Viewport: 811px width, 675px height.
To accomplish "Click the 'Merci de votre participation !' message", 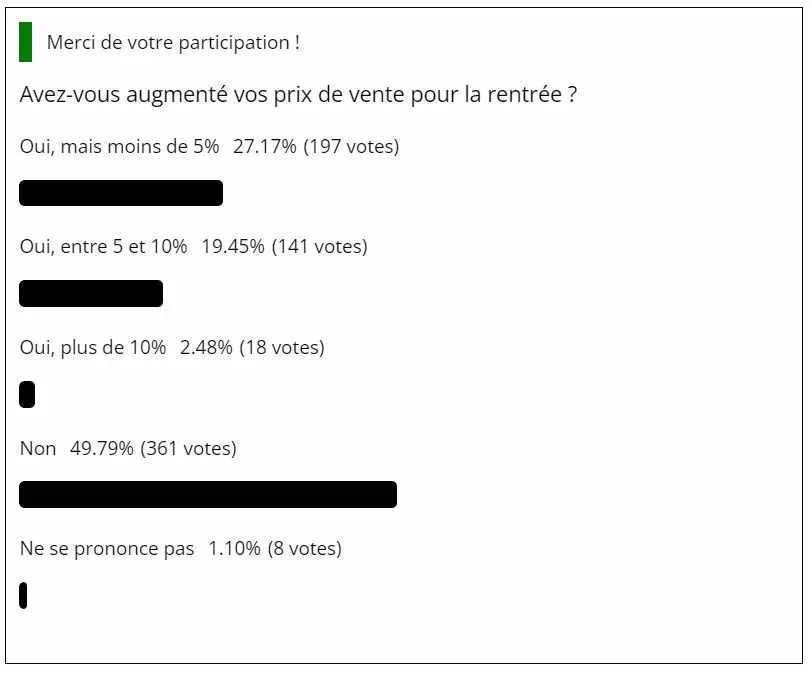I will 173,42.
